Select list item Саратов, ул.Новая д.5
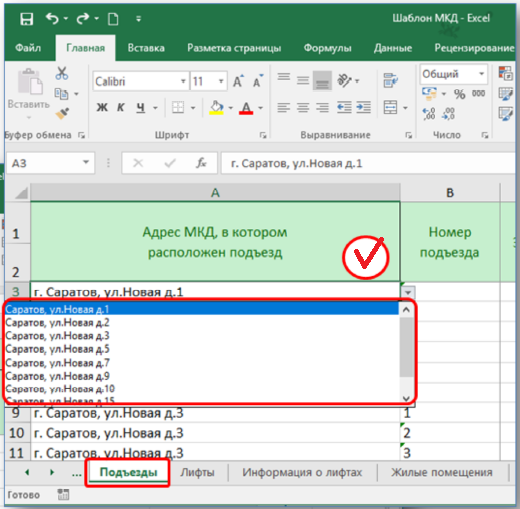This screenshot has height=509, width=520. pos(201,349)
